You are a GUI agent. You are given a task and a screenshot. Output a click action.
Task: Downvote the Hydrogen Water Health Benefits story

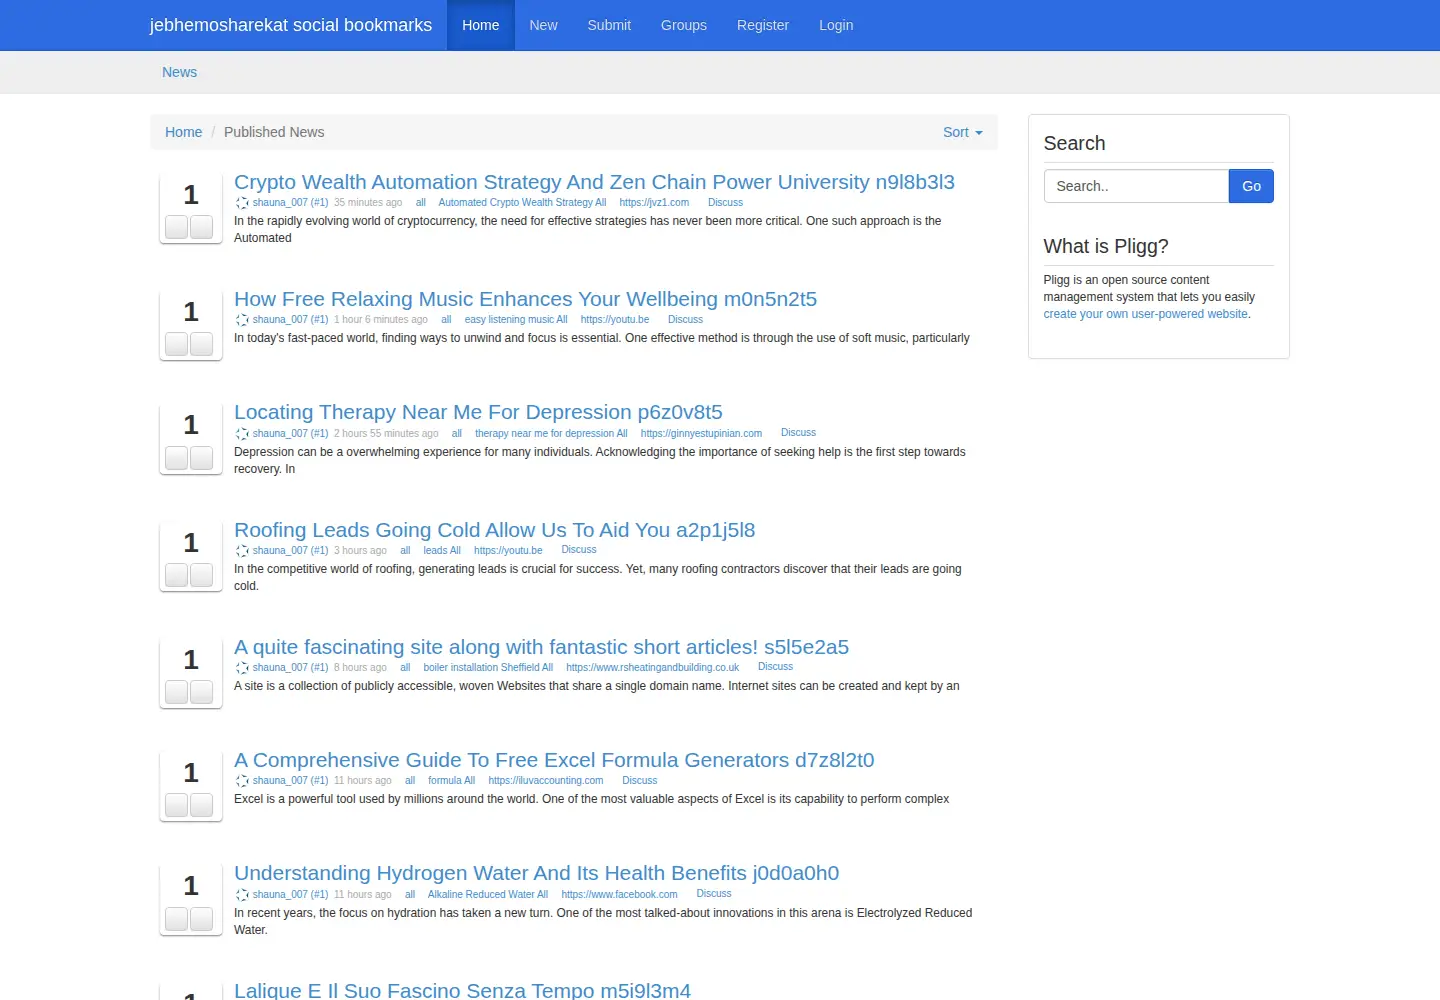click(201, 919)
